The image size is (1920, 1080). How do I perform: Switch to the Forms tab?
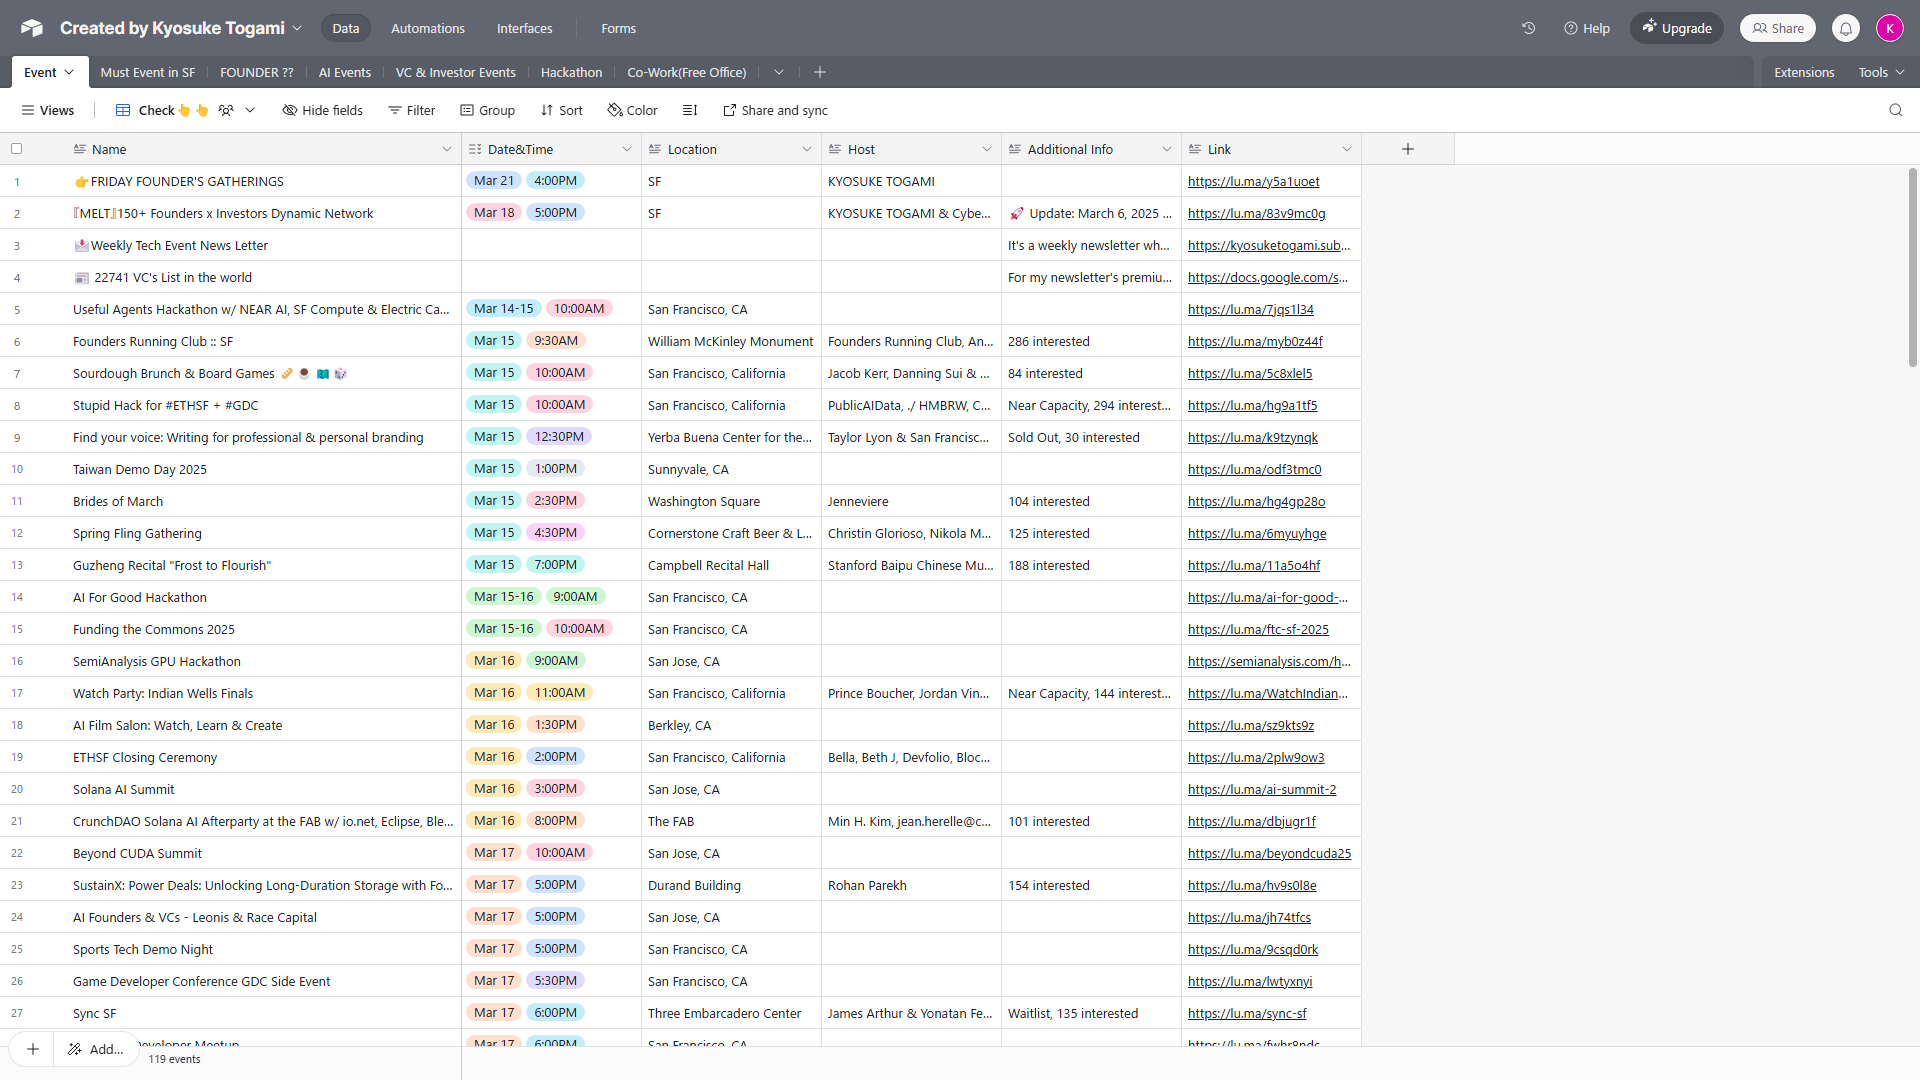click(x=618, y=28)
